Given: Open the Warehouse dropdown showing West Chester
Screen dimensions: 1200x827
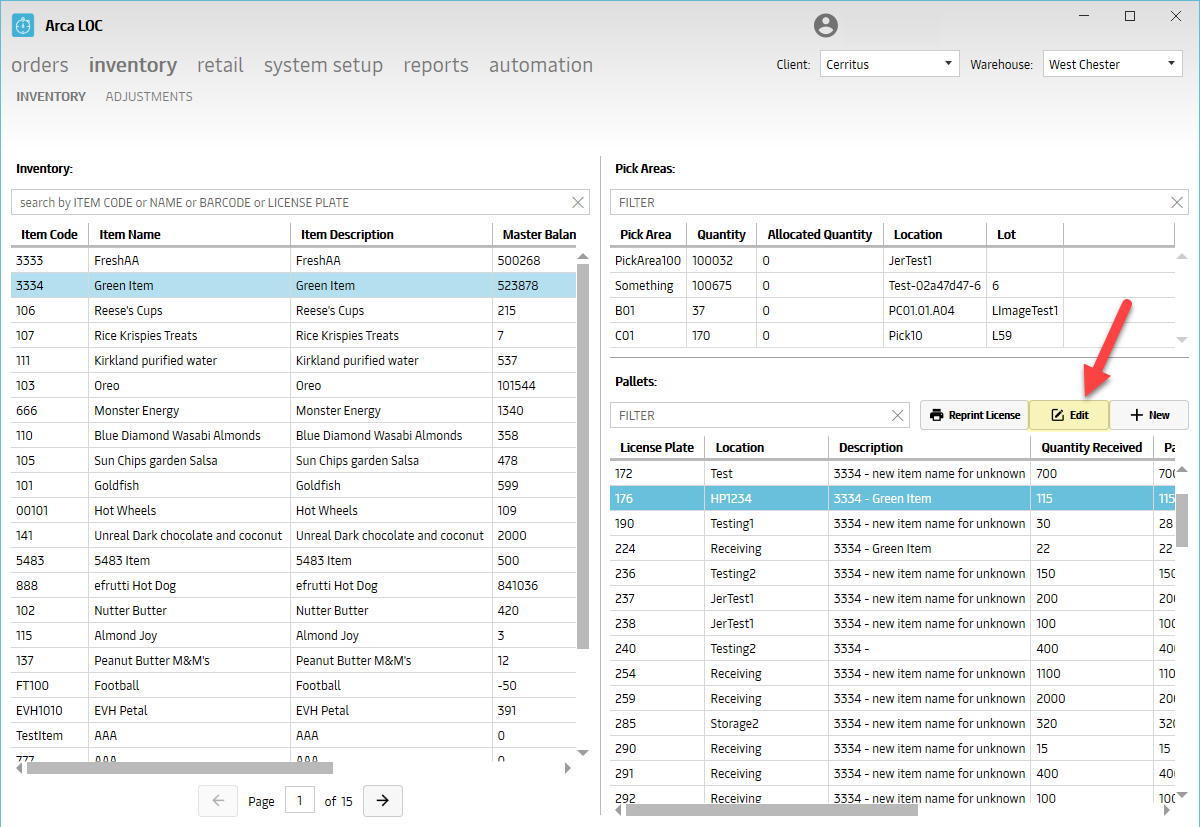Looking at the screenshot, I should click(x=1112, y=64).
